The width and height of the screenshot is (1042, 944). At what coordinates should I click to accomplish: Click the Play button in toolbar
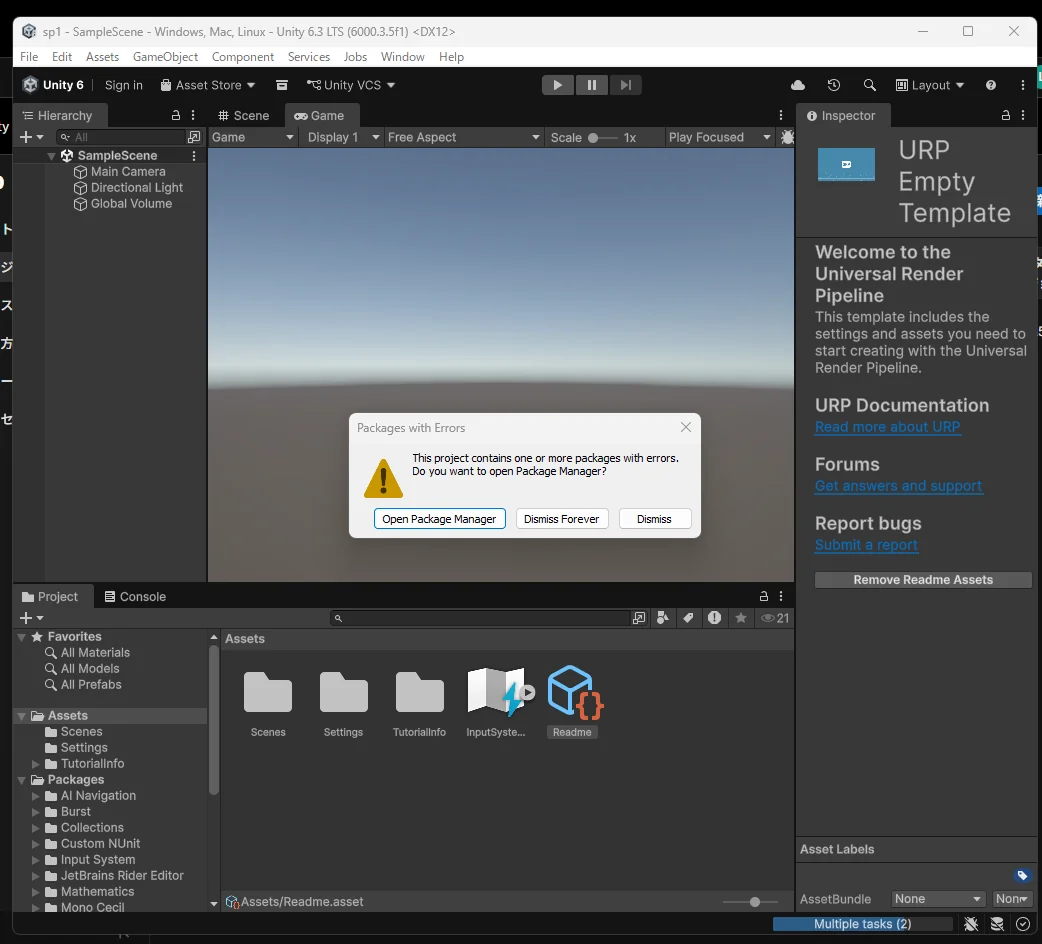558,85
